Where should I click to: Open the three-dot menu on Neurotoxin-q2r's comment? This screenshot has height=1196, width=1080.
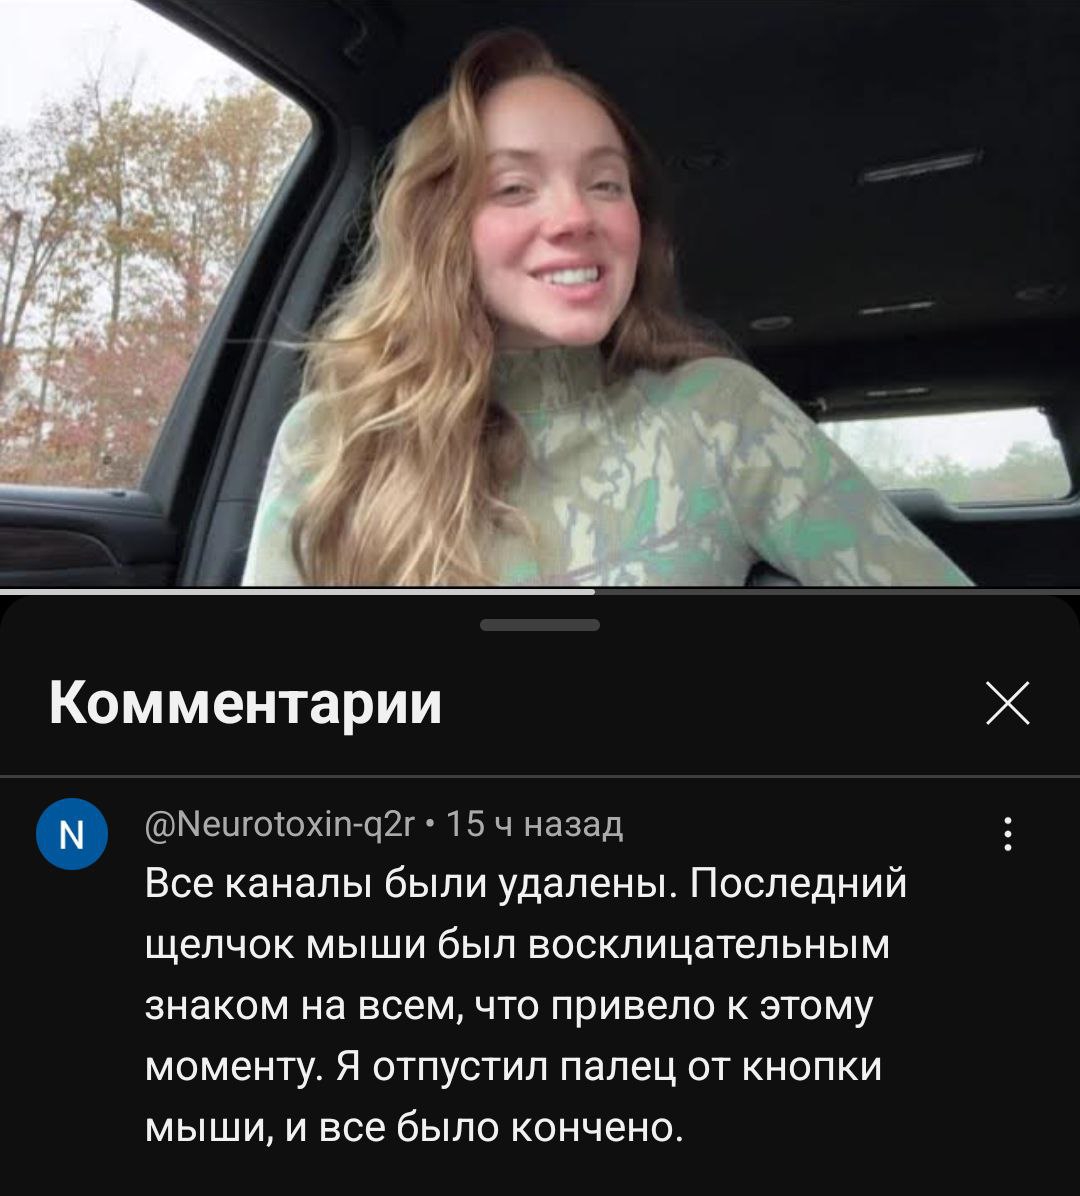pos(1008,834)
